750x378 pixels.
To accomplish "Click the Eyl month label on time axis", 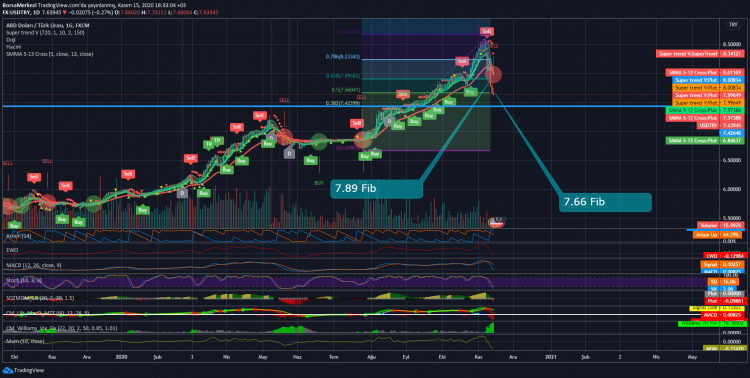I will tap(407, 357).
